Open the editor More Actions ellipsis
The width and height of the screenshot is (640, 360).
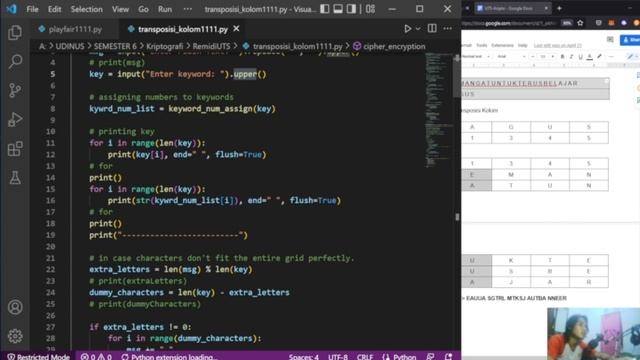coord(448,29)
